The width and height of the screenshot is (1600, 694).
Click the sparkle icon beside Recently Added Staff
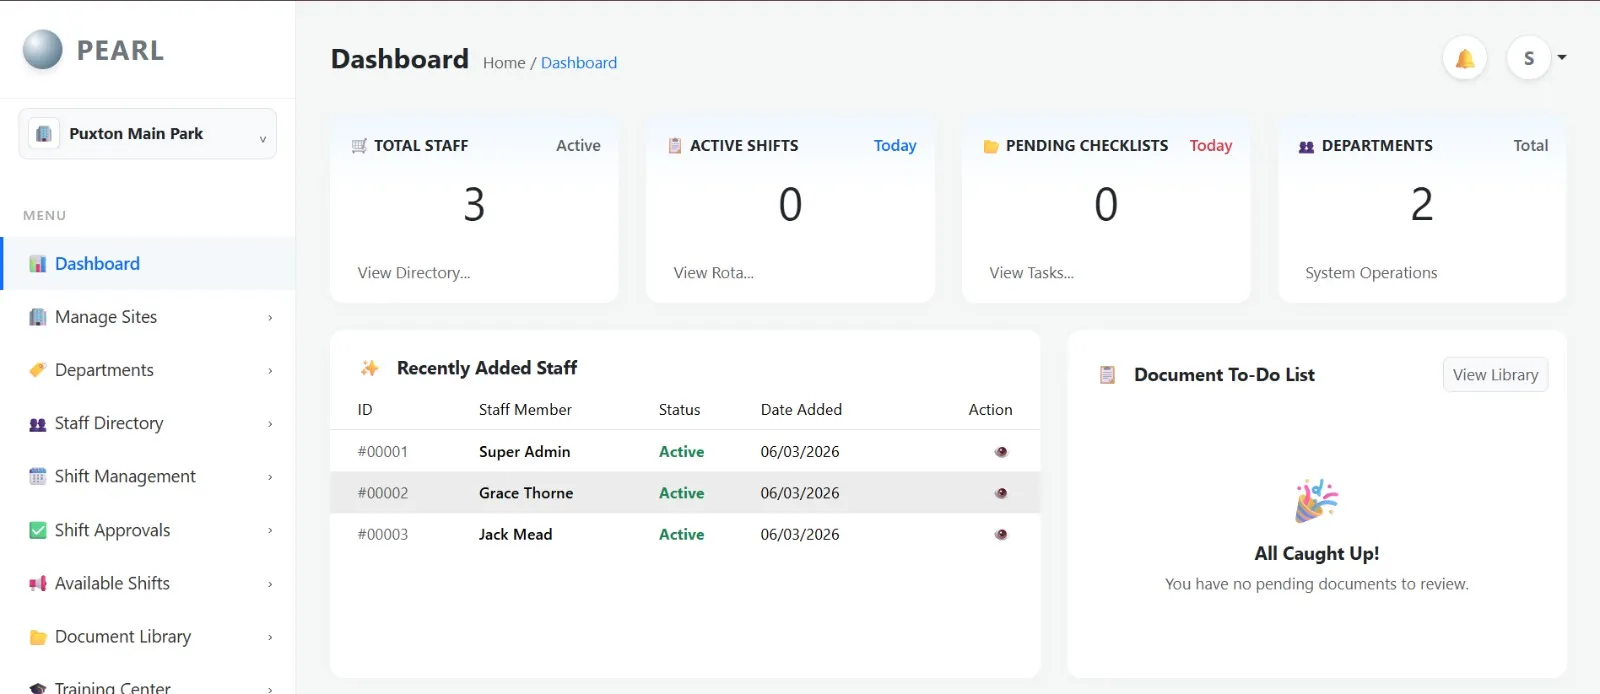point(370,368)
